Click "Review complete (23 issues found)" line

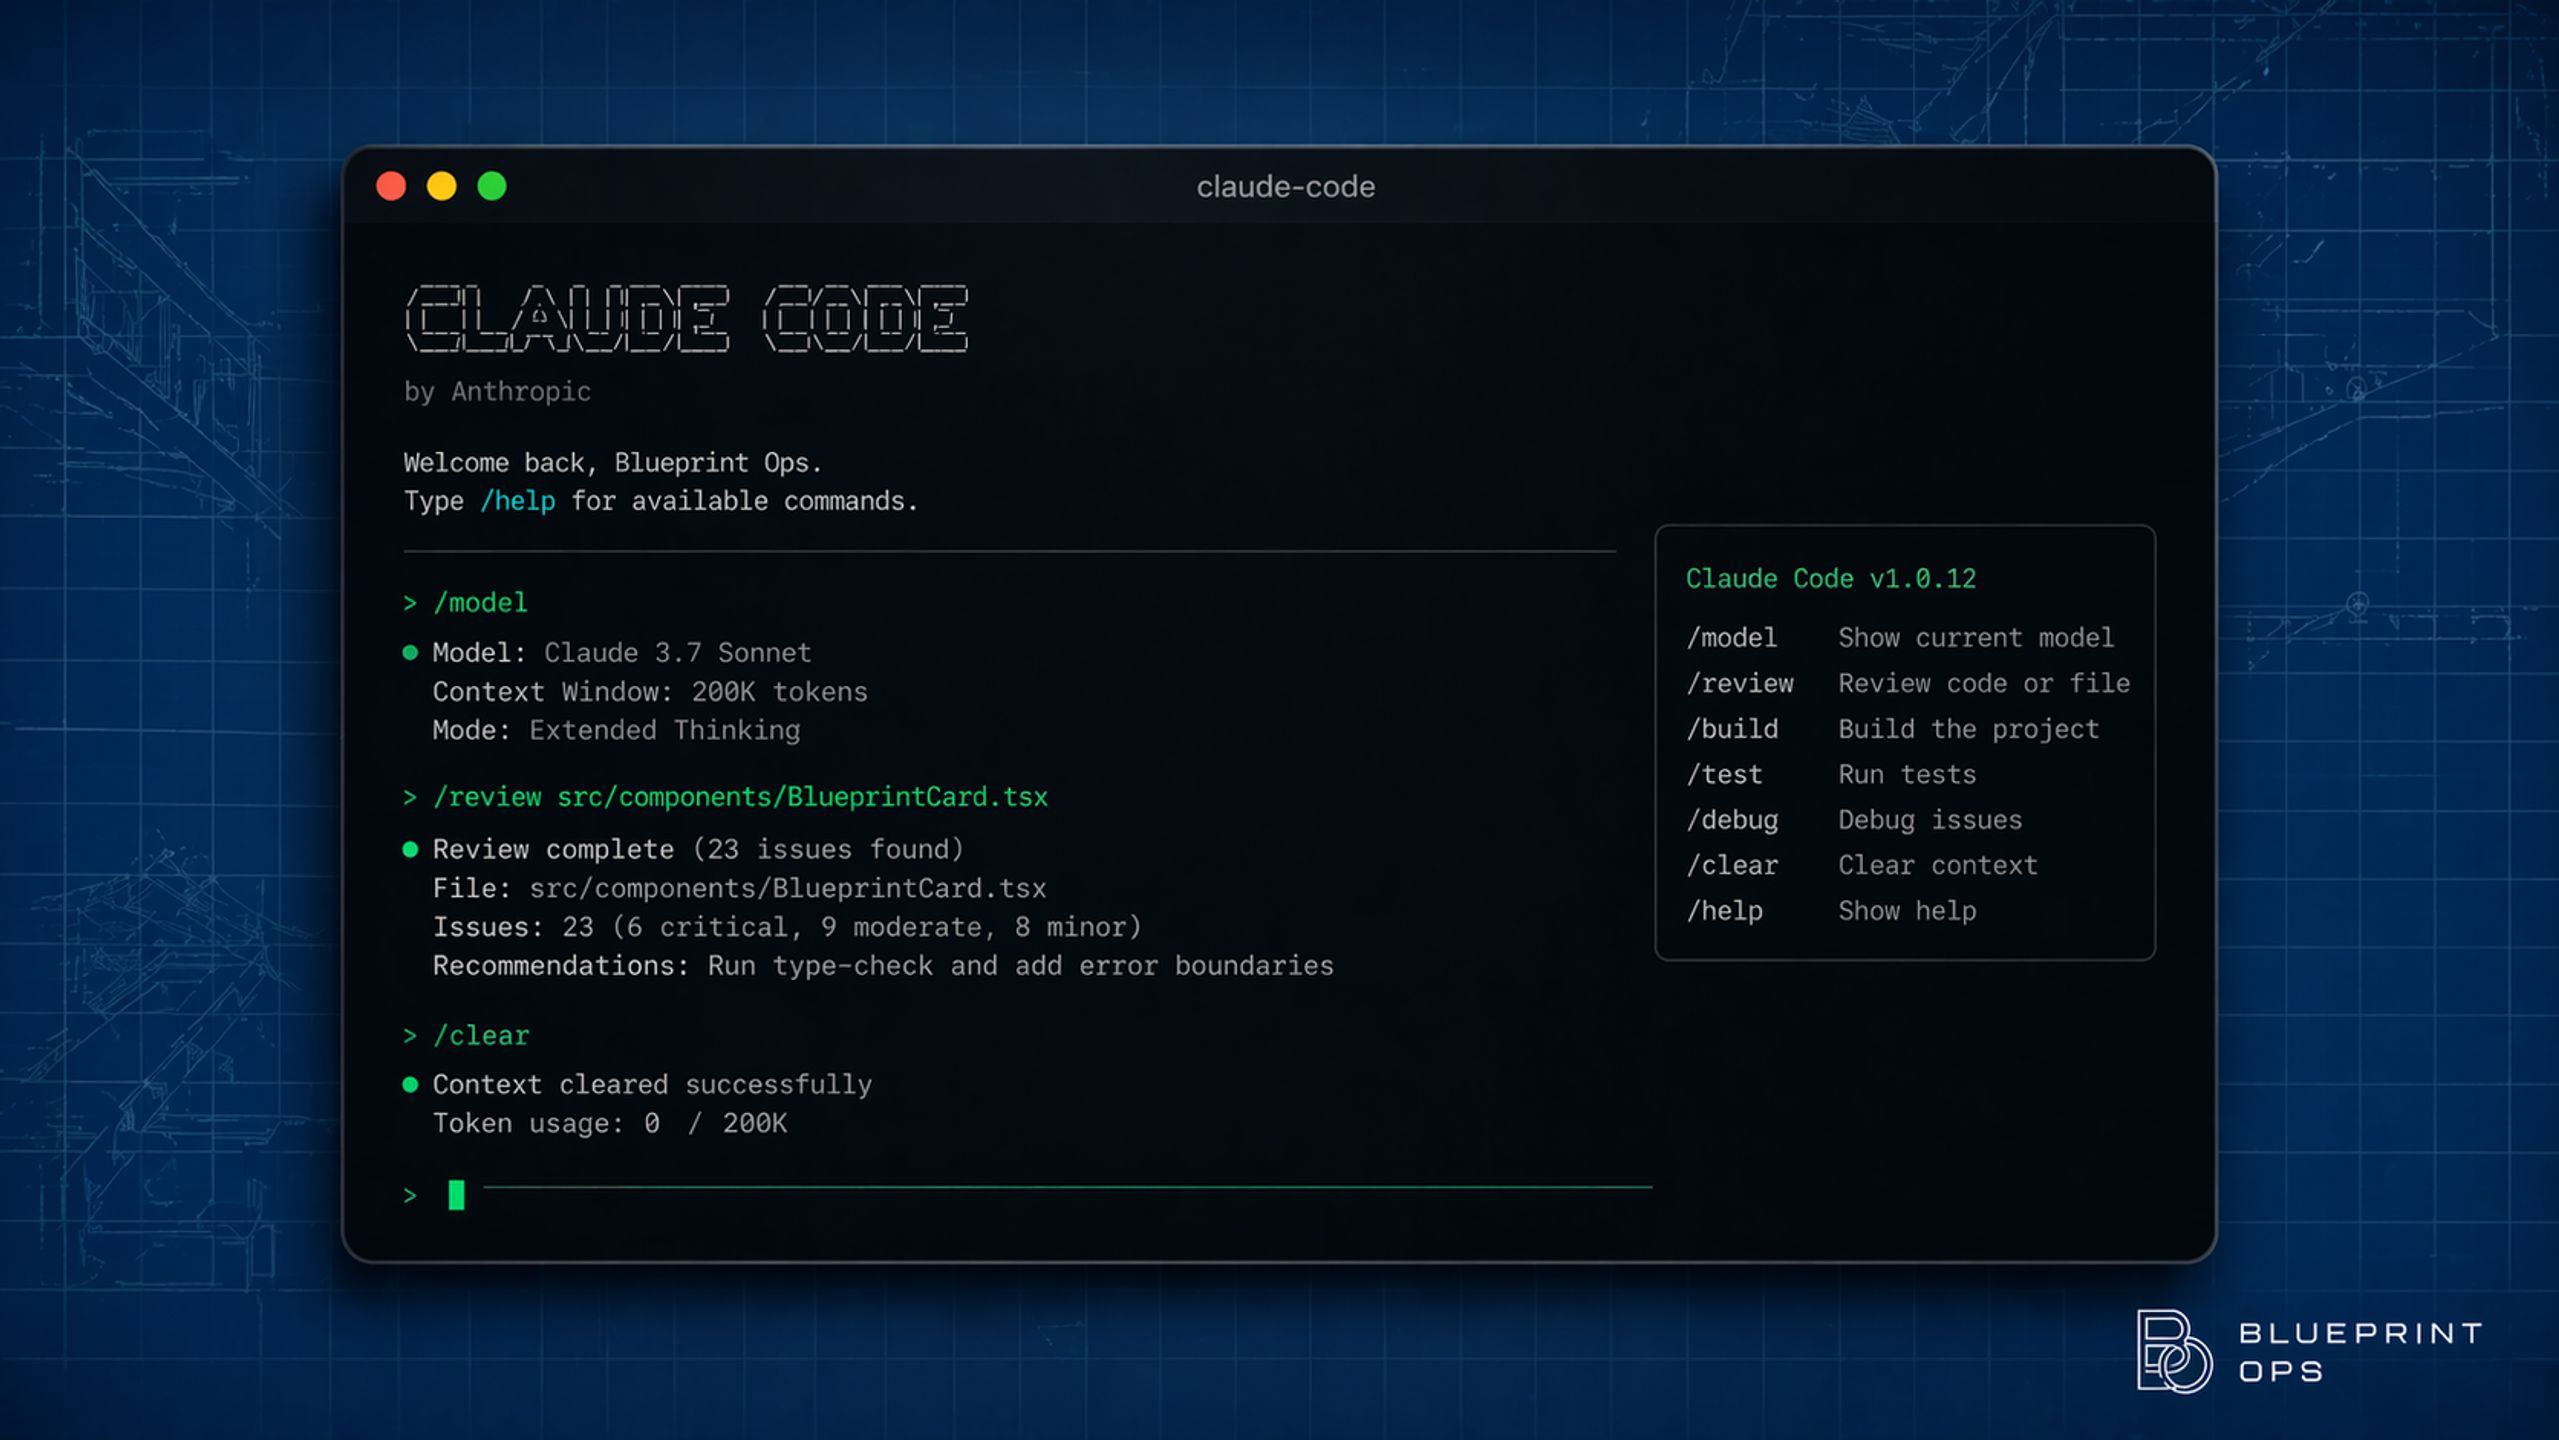point(698,850)
